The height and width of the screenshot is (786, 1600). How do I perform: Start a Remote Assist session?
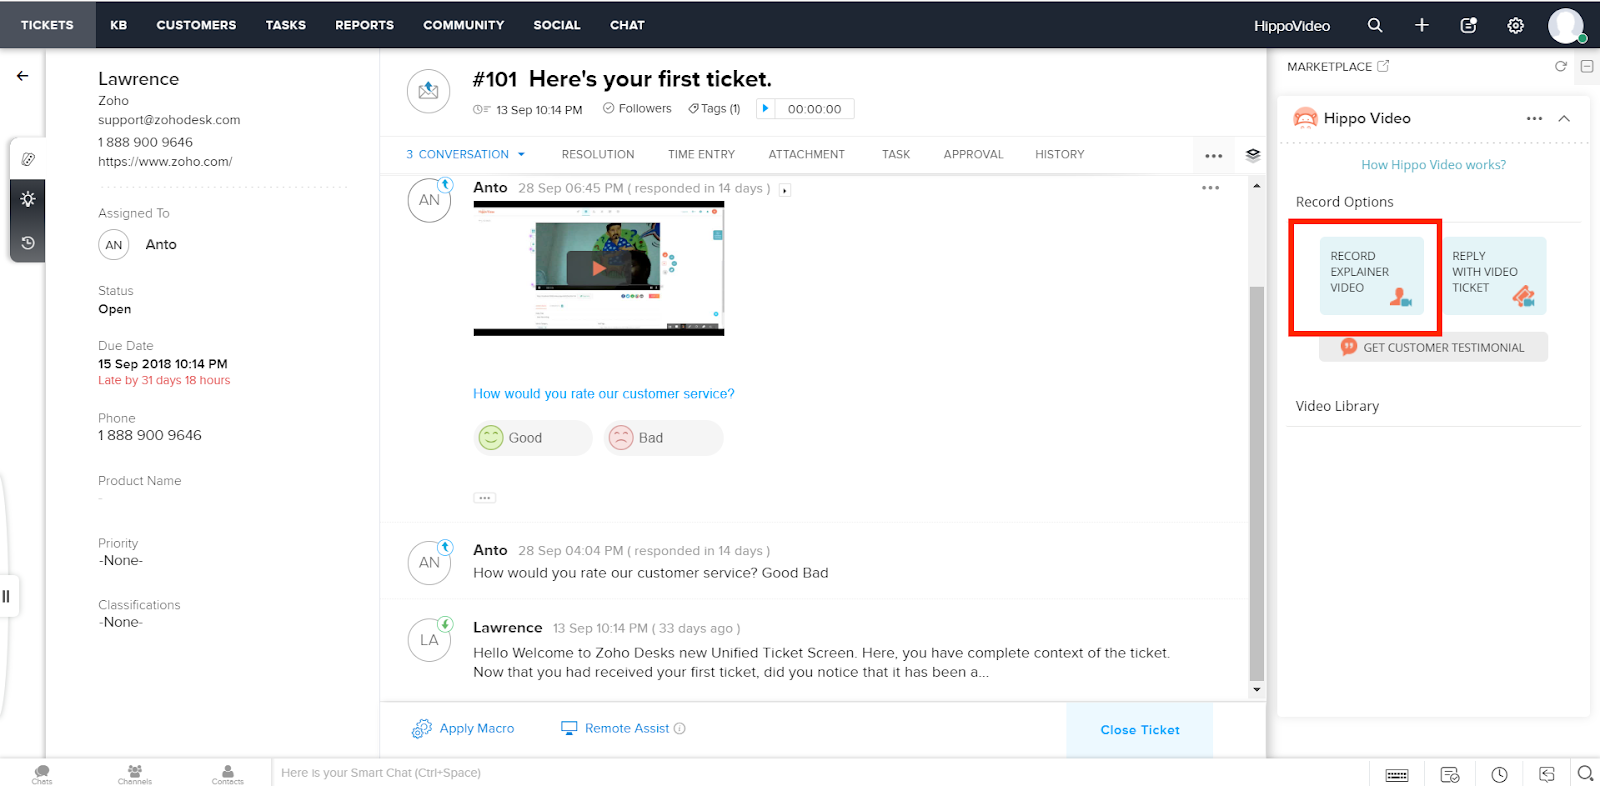point(616,728)
